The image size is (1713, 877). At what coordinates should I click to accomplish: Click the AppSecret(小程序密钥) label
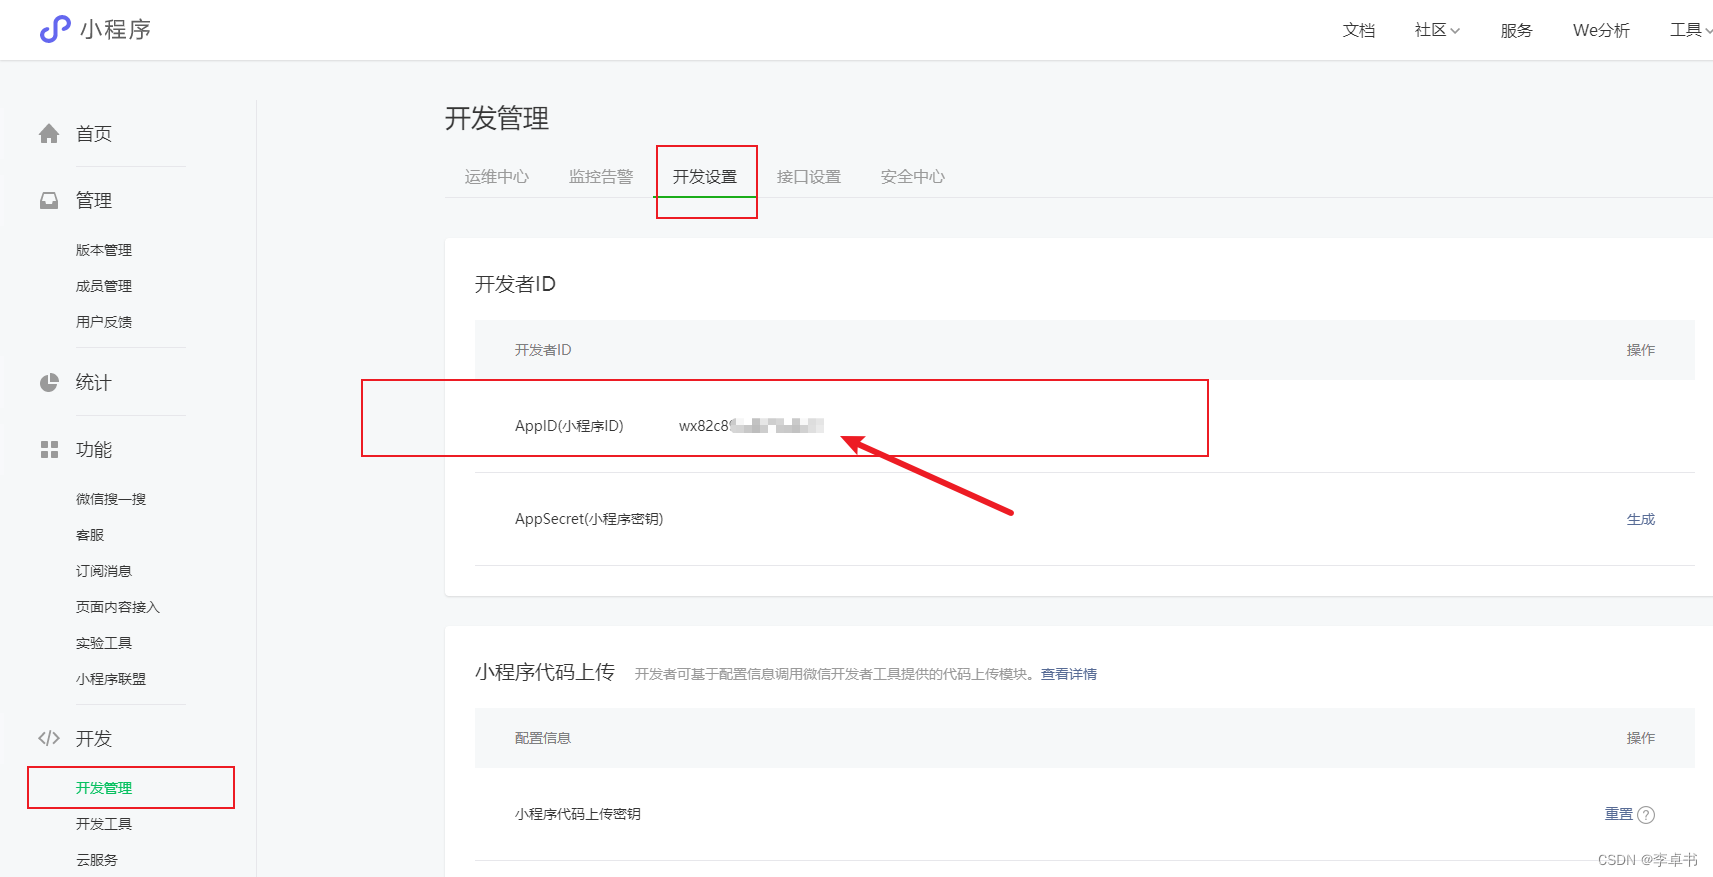pos(589,519)
